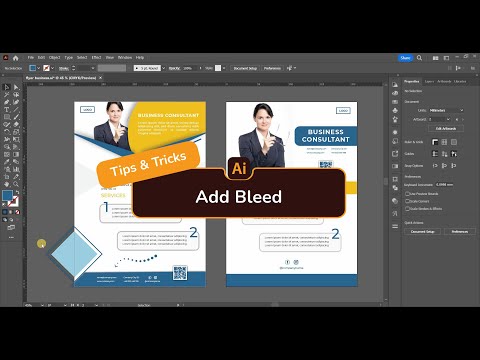This screenshot has height=360, width=480.
Task: Click the swap fill and stroke arrow
Action: 17,192
